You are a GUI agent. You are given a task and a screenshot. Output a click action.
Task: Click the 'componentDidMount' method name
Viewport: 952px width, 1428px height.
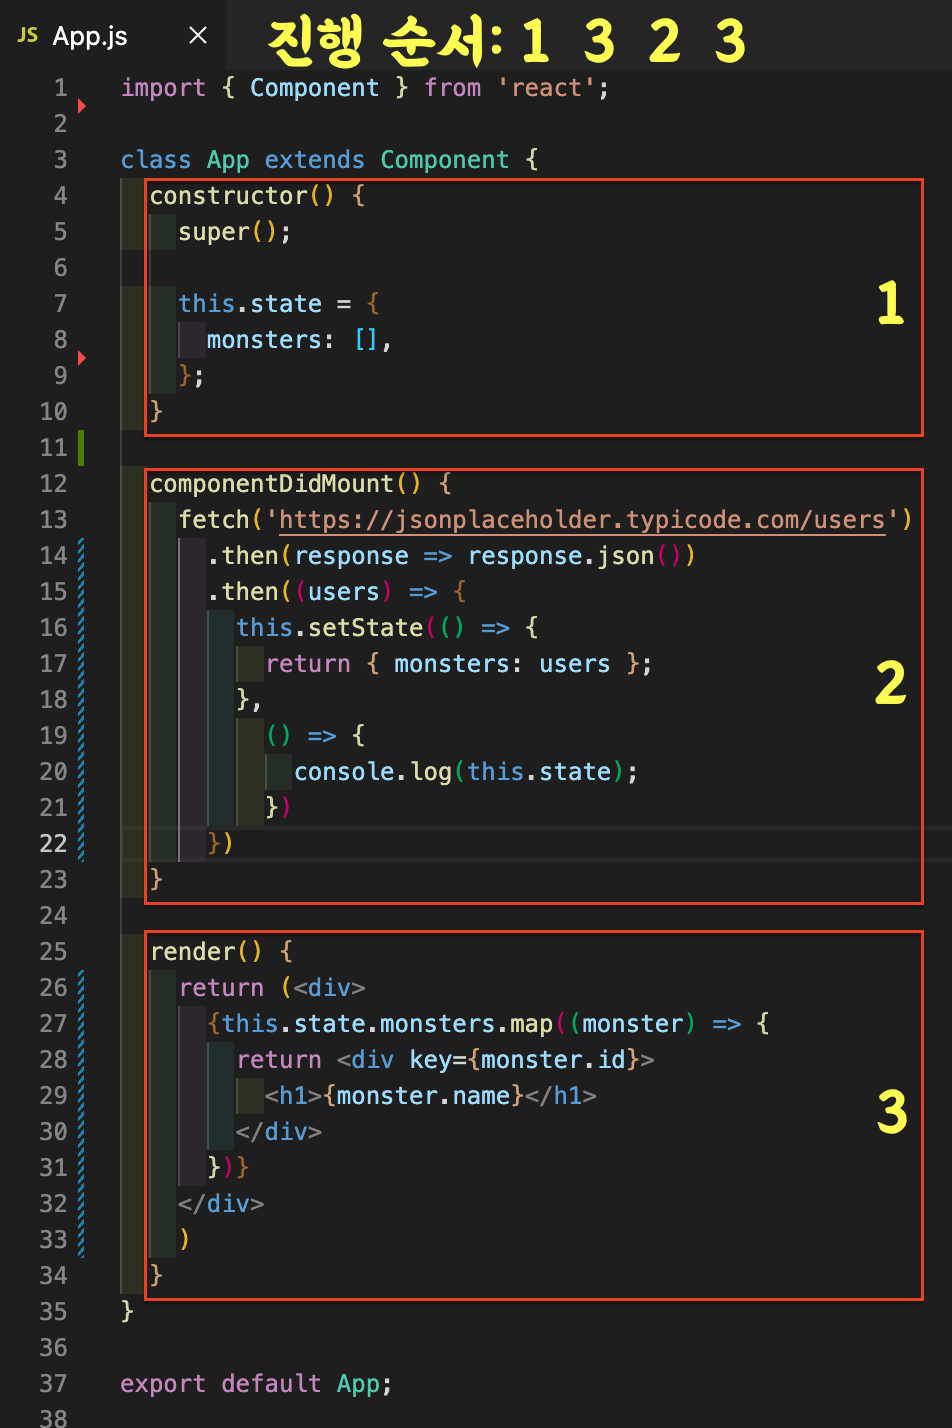[272, 484]
